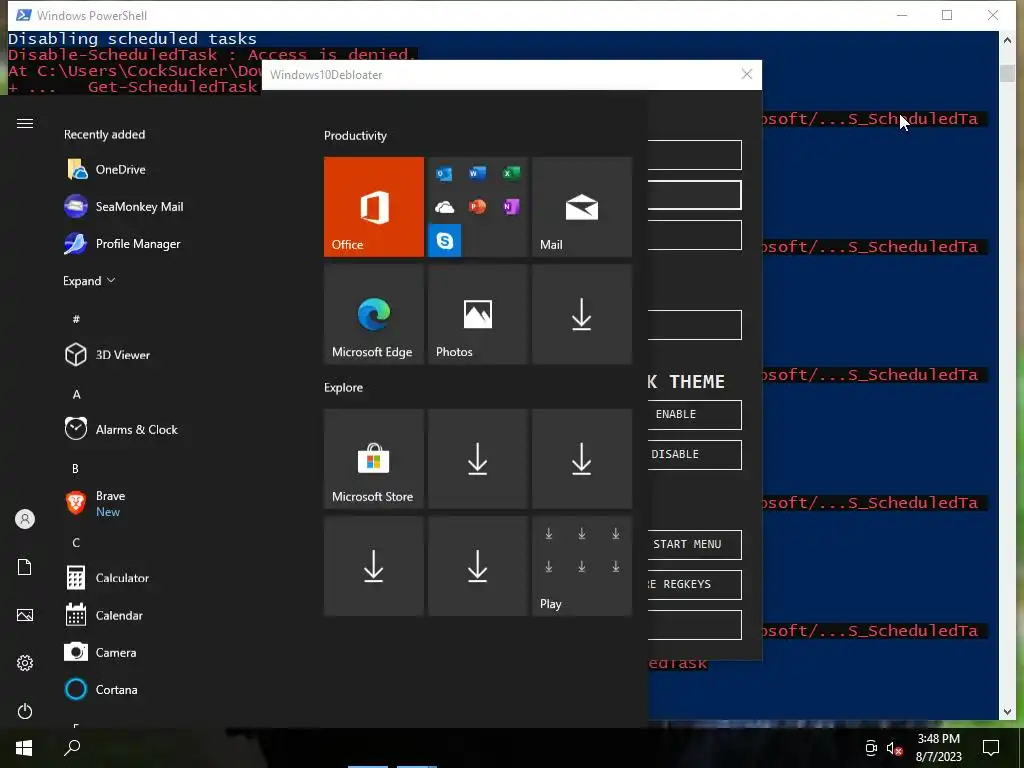Viewport: 1024px width, 768px height.
Task: Click the Explore group heading
Action: point(344,387)
